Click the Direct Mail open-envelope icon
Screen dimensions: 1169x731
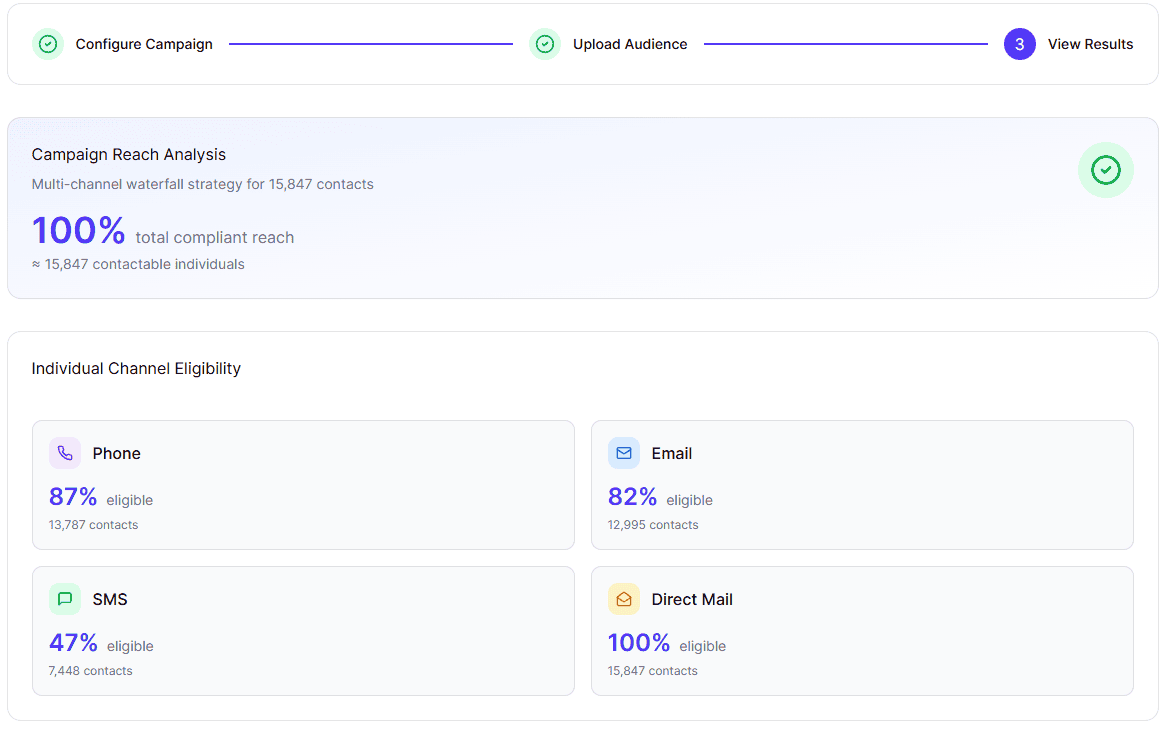pos(624,599)
